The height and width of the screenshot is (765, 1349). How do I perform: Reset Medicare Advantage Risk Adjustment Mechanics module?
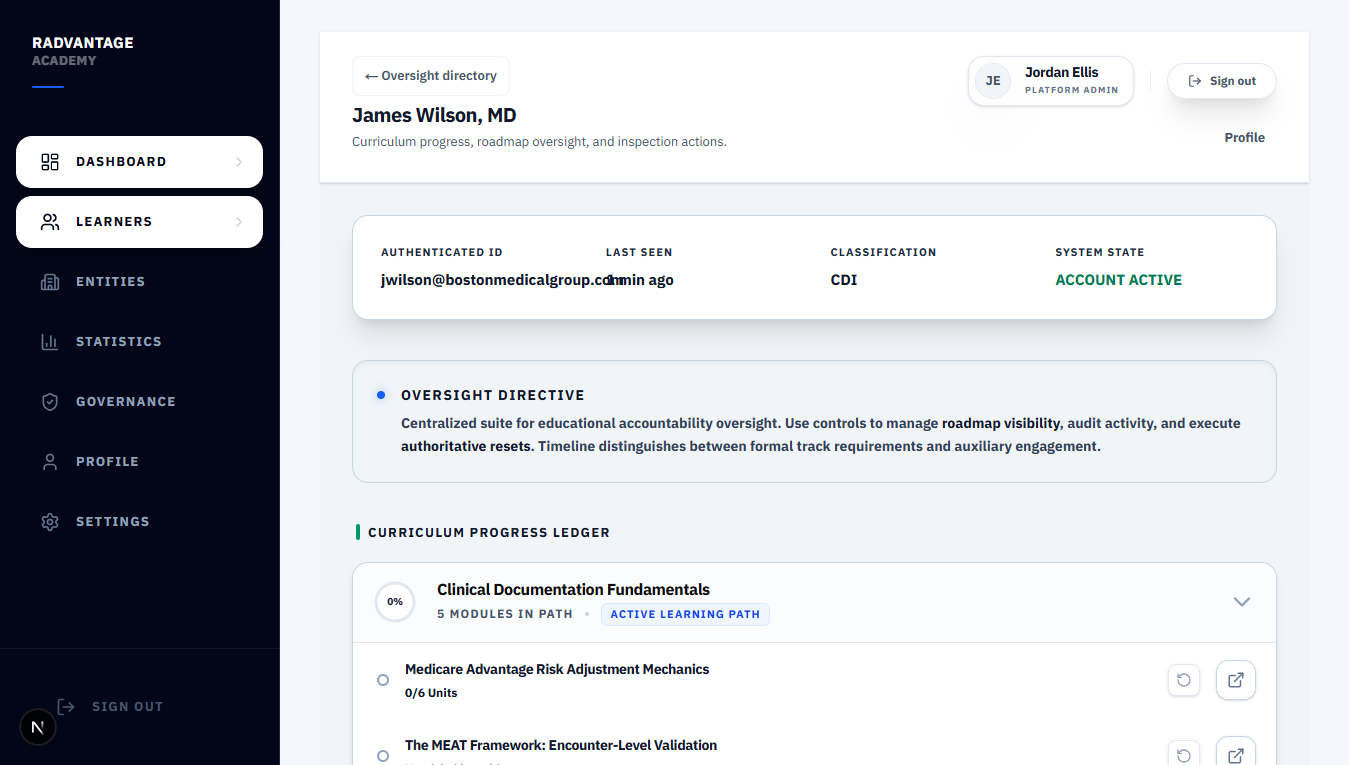coord(1184,680)
